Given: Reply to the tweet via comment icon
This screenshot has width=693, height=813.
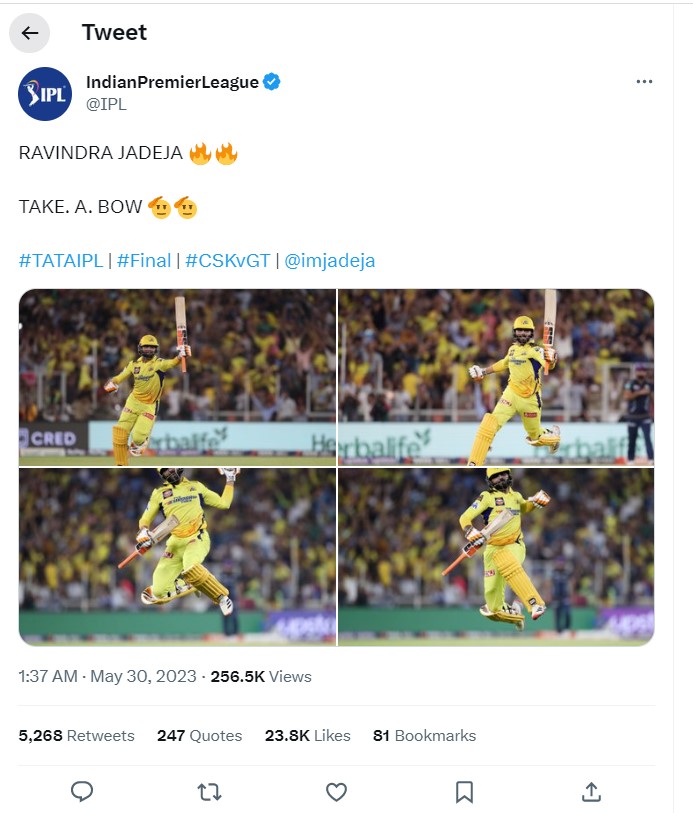Looking at the screenshot, I should tap(82, 792).
